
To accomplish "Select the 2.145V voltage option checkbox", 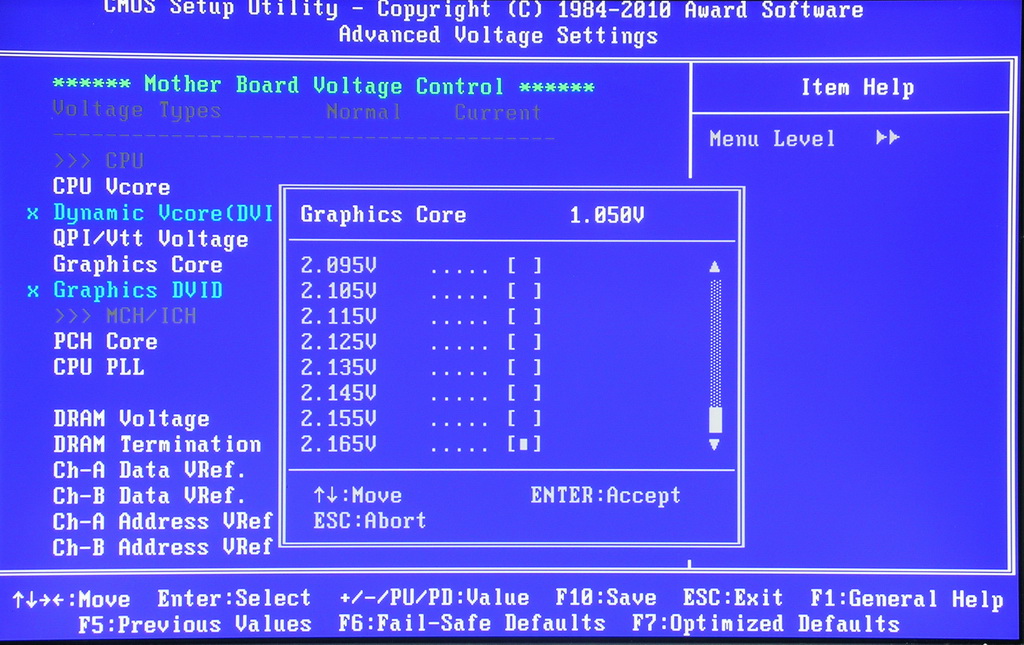I will pos(524,393).
